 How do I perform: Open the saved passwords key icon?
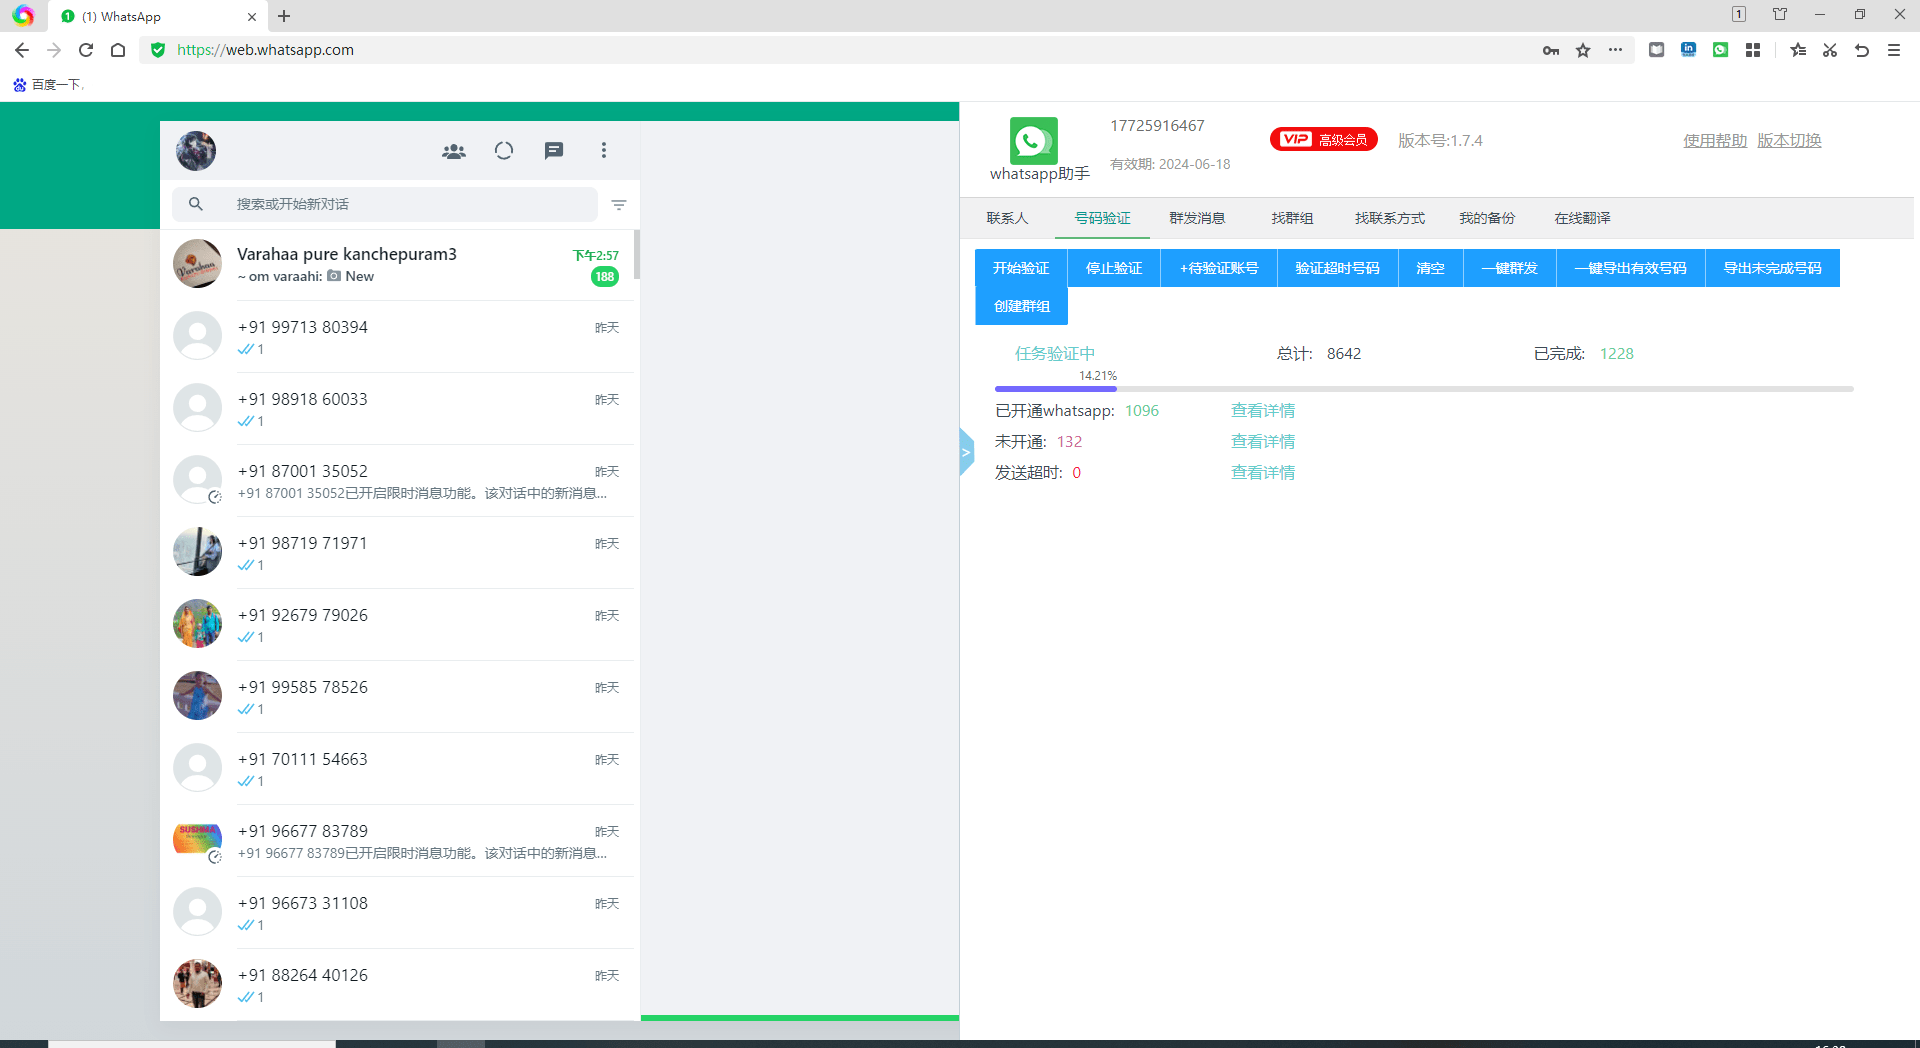click(x=1551, y=50)
